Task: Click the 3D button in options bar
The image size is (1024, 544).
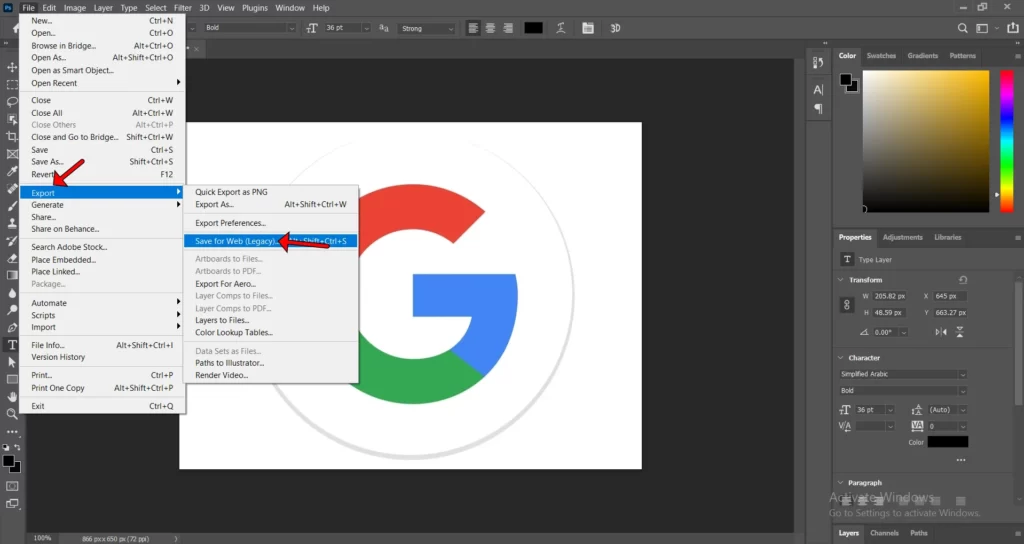Action: click(615, 28)
